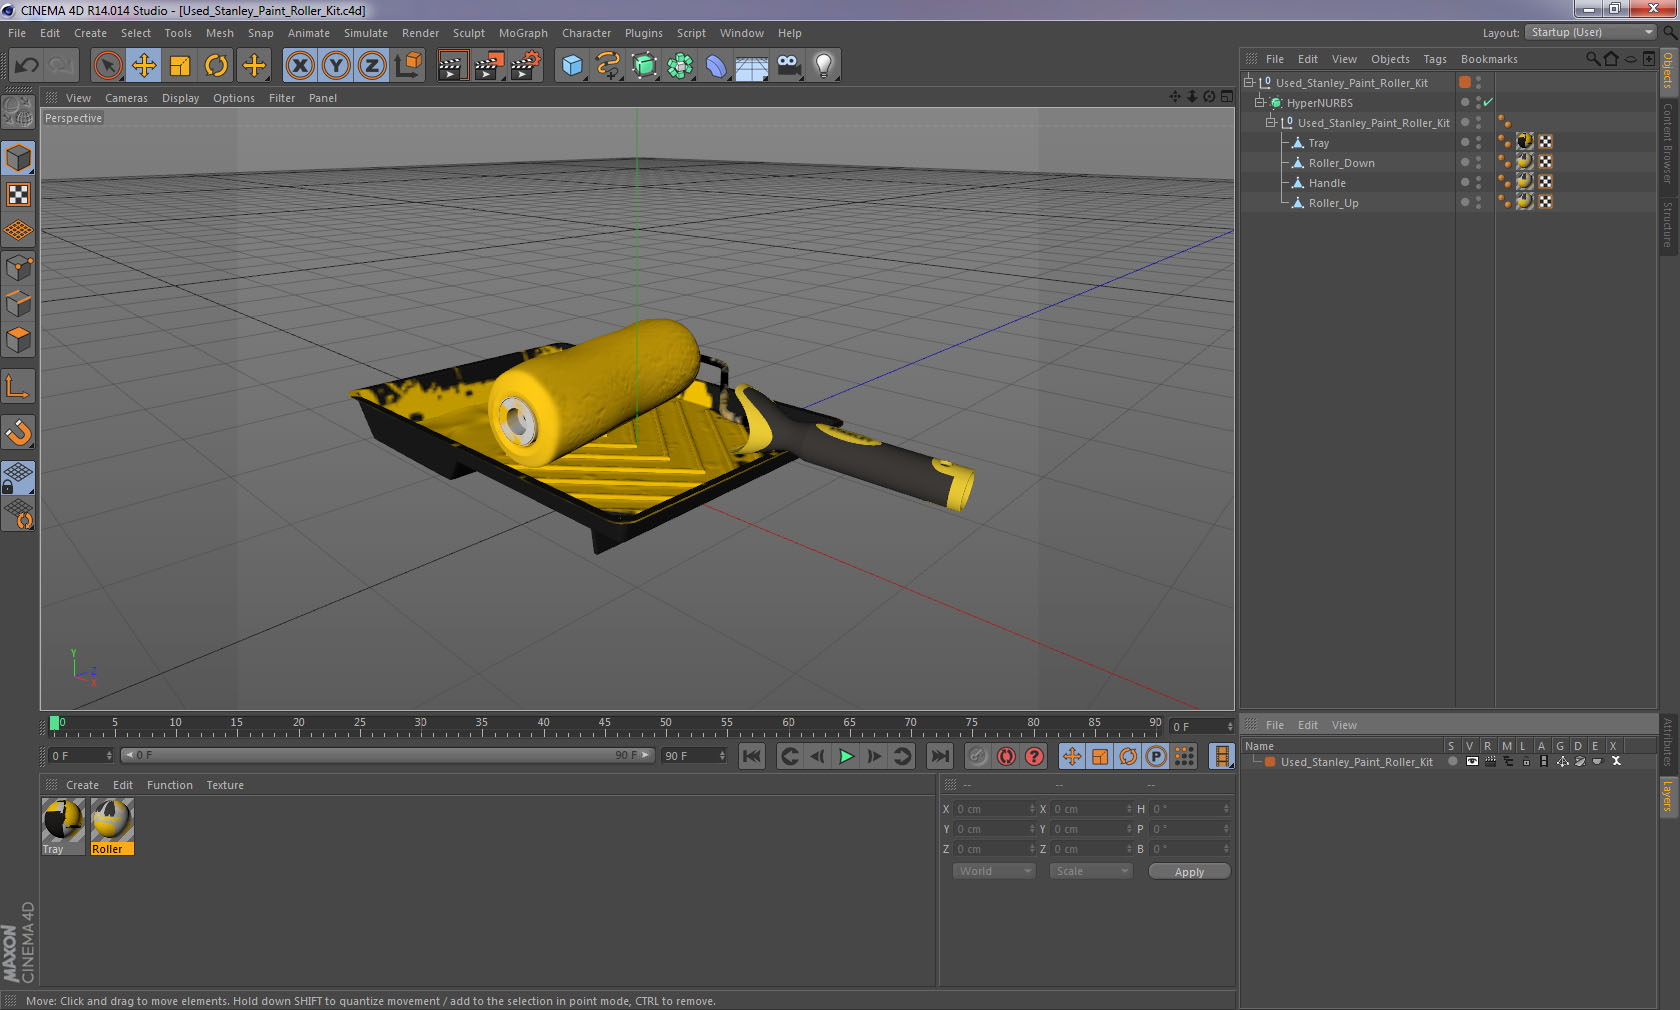Screen dimensions: 1680x1010
Task: Collapse the nested Used_Stanley_Paint_Roller_Kit null group
Action: click(1271, 123)
